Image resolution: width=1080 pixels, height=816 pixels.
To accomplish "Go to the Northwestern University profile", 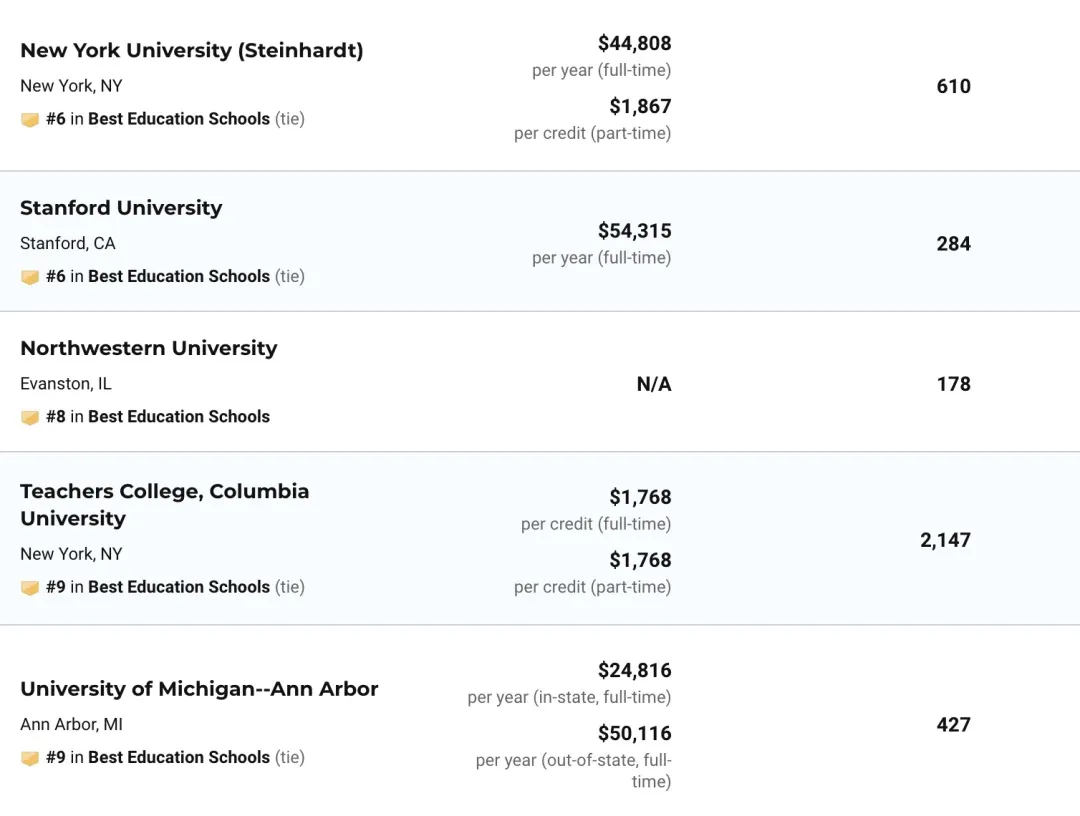I will (x=149, y=348).
